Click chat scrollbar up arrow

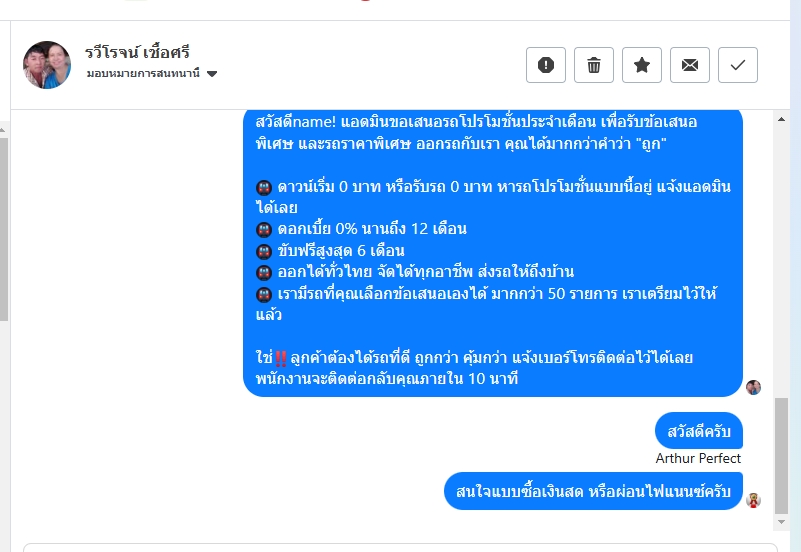click(x=781, y=119)
